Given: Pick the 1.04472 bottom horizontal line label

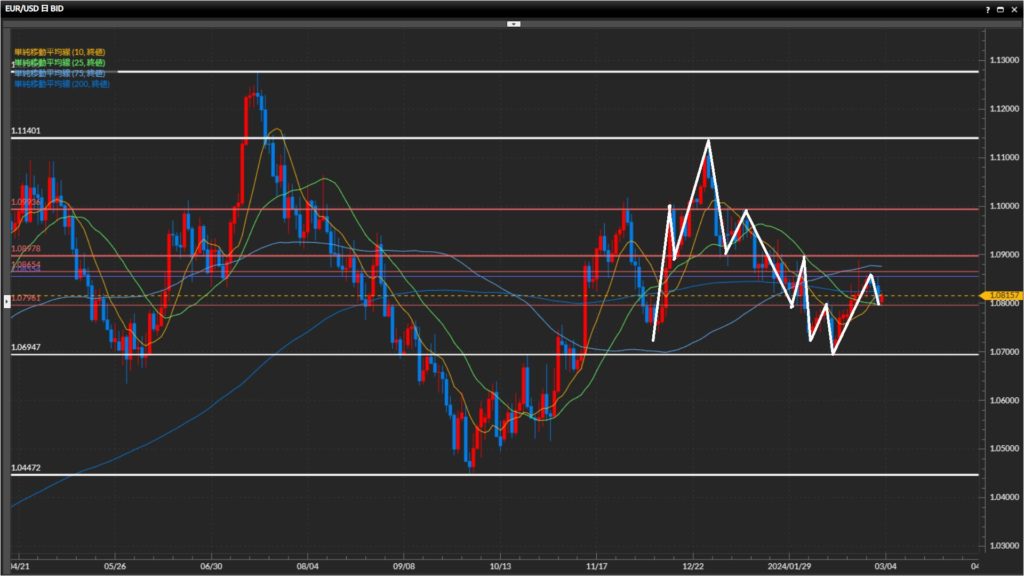Looking at the screenshot, I should [25, 467].
